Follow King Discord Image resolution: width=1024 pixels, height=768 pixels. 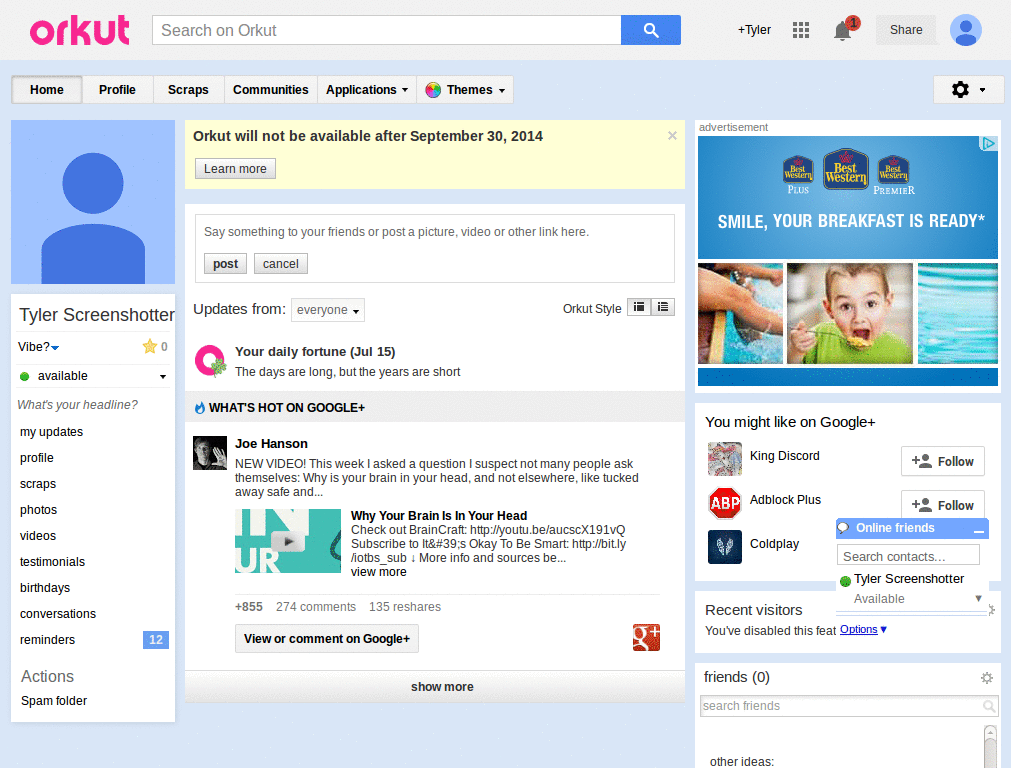click(942, 462)
